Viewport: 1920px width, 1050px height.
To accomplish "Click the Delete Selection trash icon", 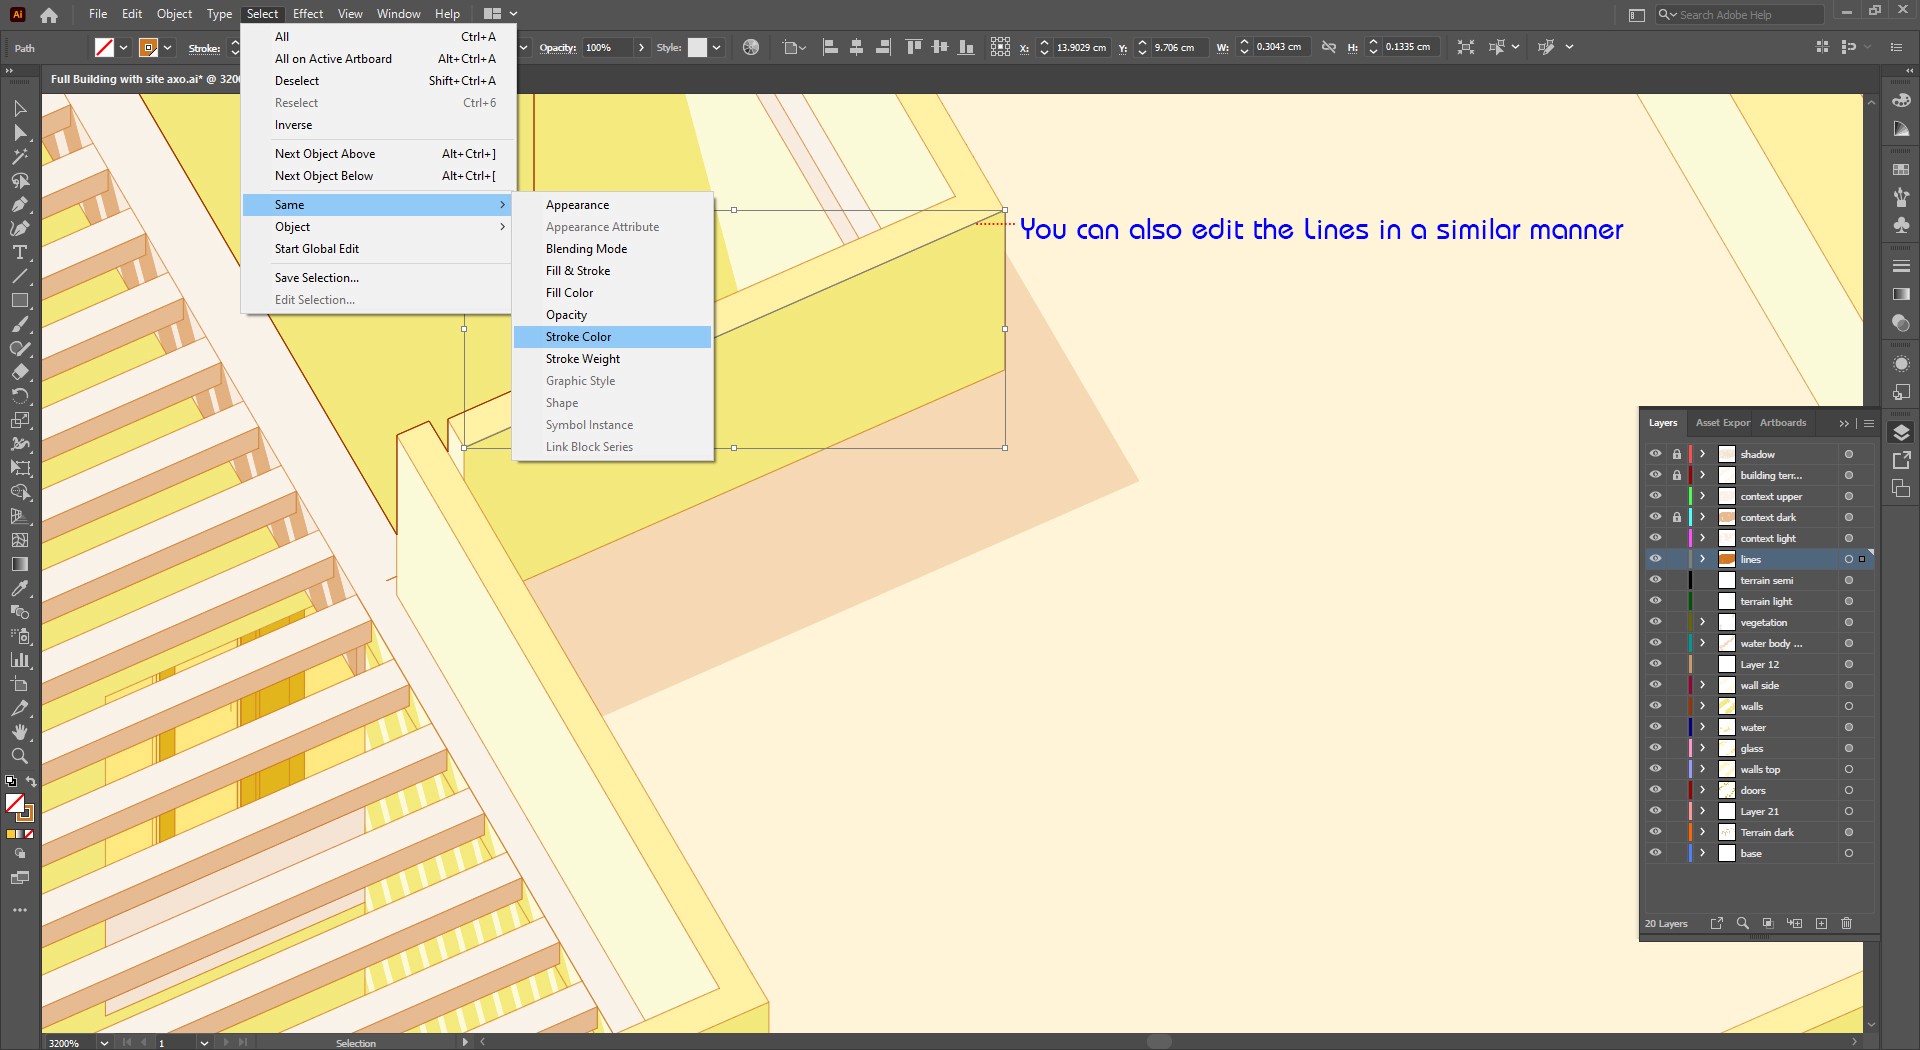I will (x=1846, y=923).
